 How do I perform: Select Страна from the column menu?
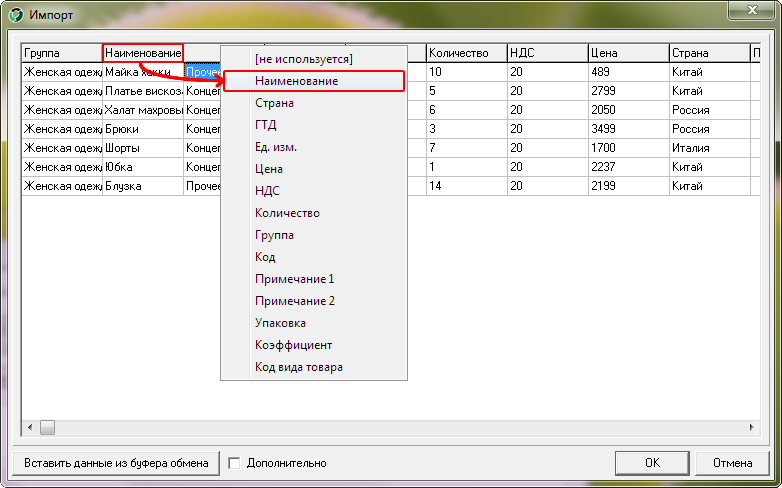coord(274,103)
